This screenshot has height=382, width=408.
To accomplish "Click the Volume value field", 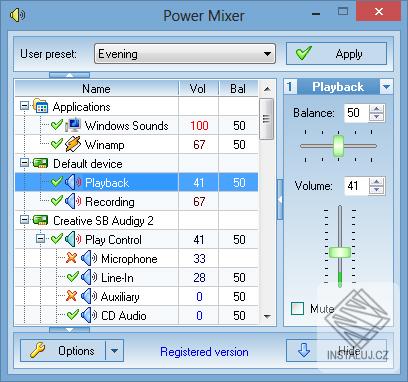I will pos(356,186).
